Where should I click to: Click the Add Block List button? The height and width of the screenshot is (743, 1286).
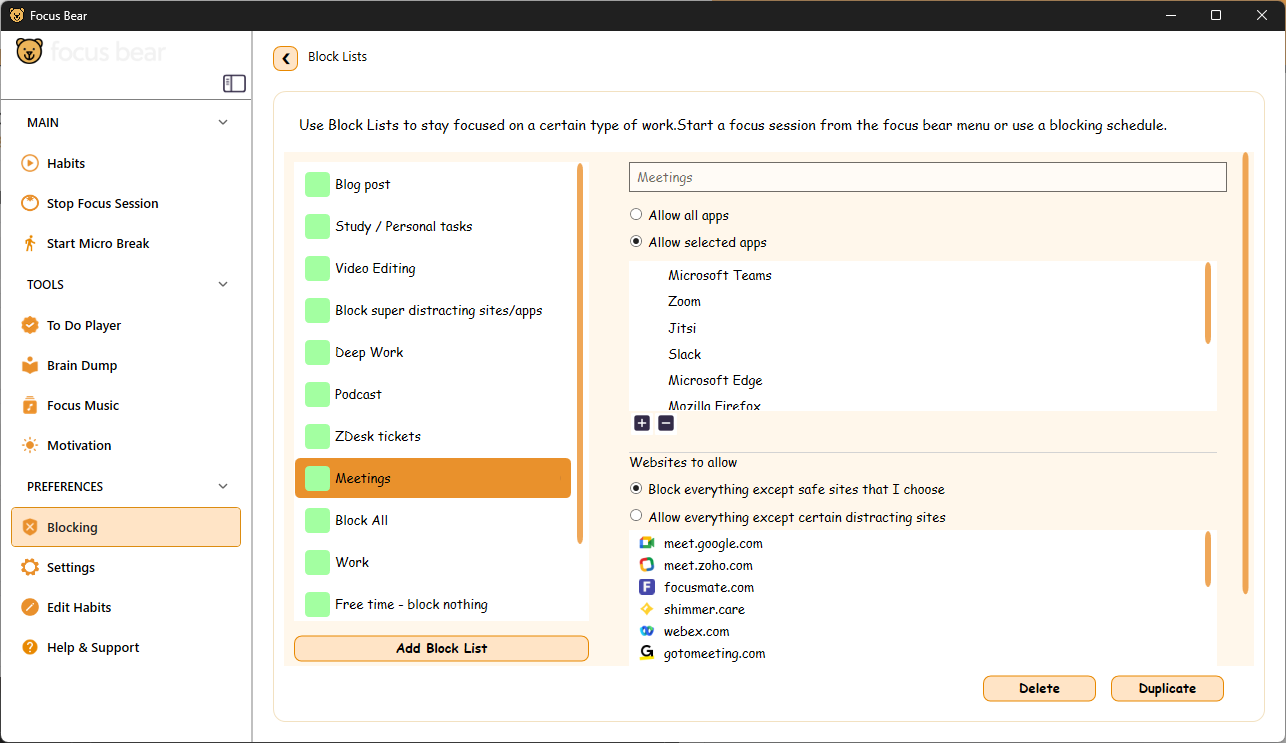441,648
